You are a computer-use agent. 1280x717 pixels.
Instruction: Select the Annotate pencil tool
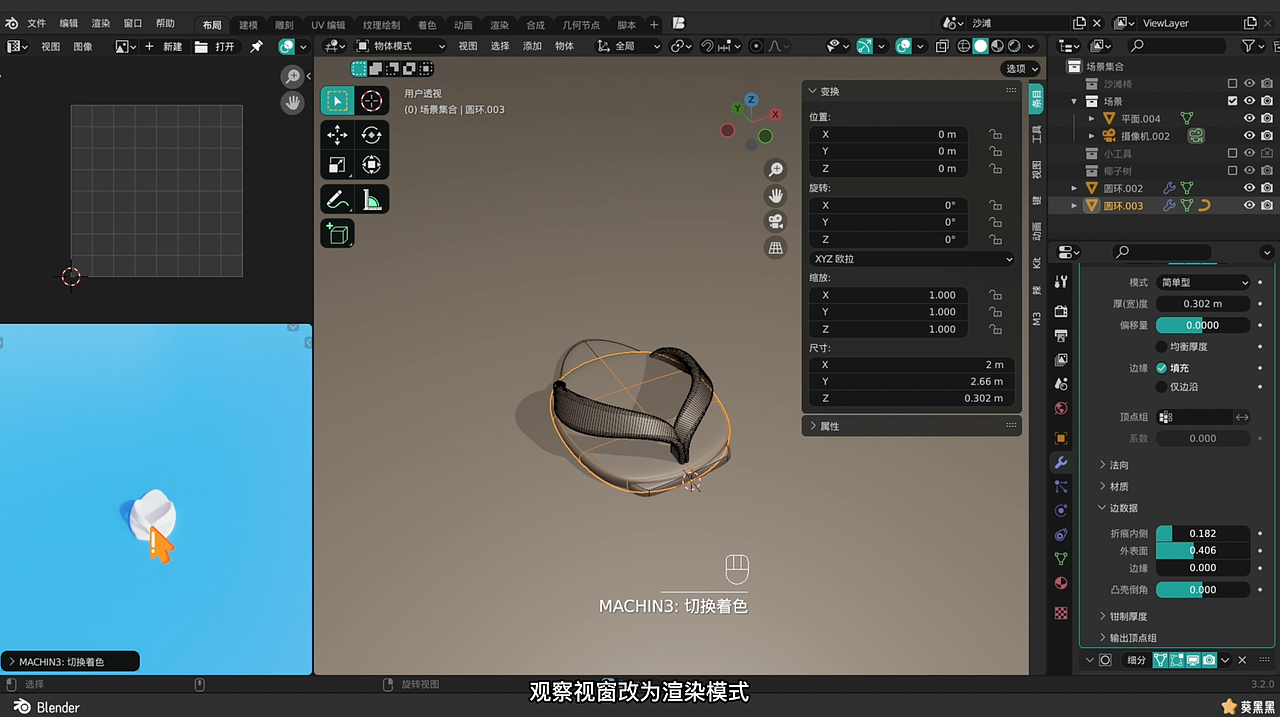(x=338, y=199)
